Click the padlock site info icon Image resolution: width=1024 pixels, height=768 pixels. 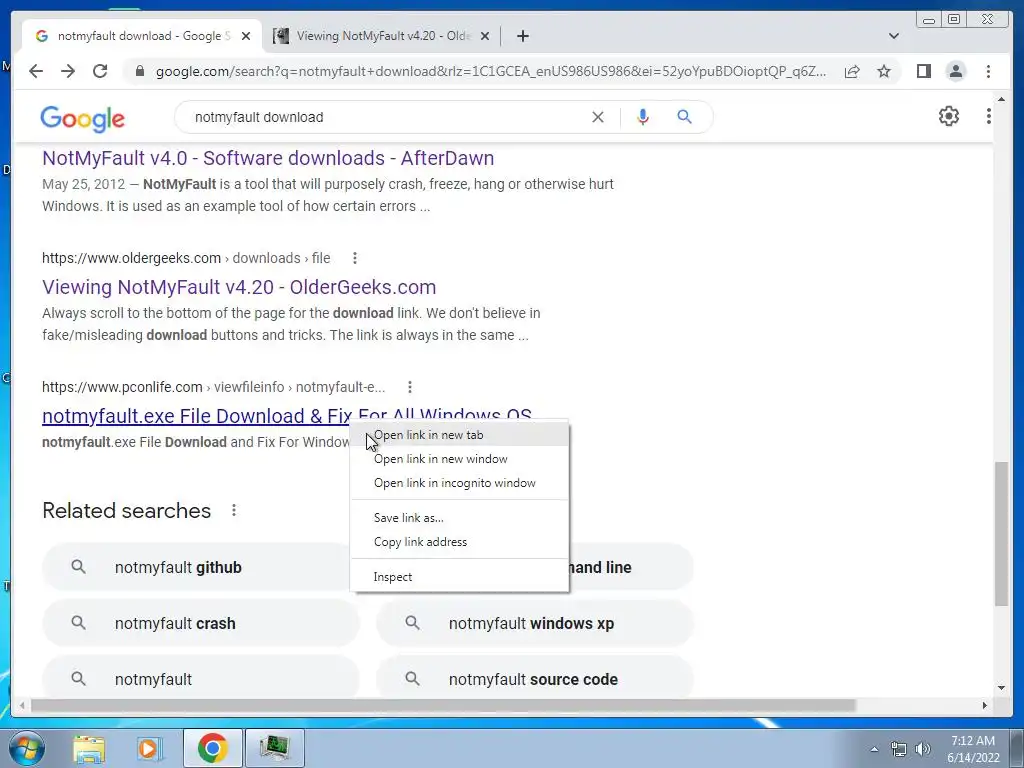click(x=140, y=71)
